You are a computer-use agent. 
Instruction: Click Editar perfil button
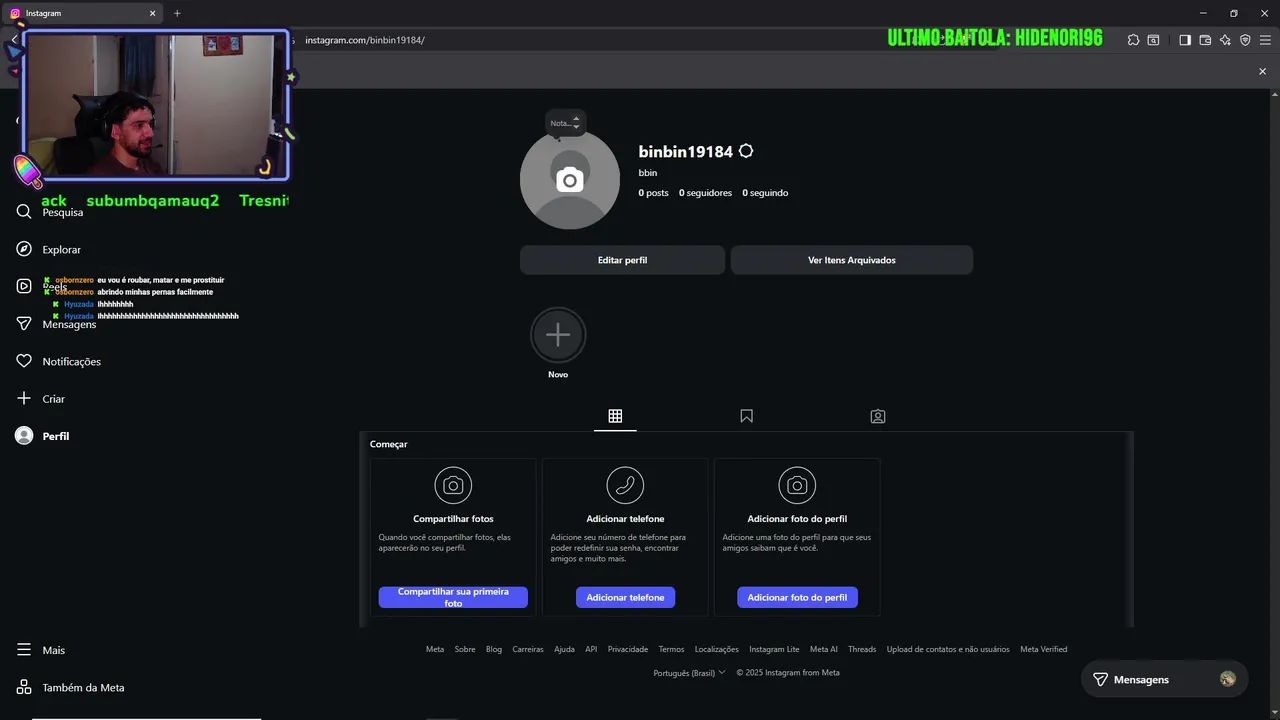coord(622,260)
